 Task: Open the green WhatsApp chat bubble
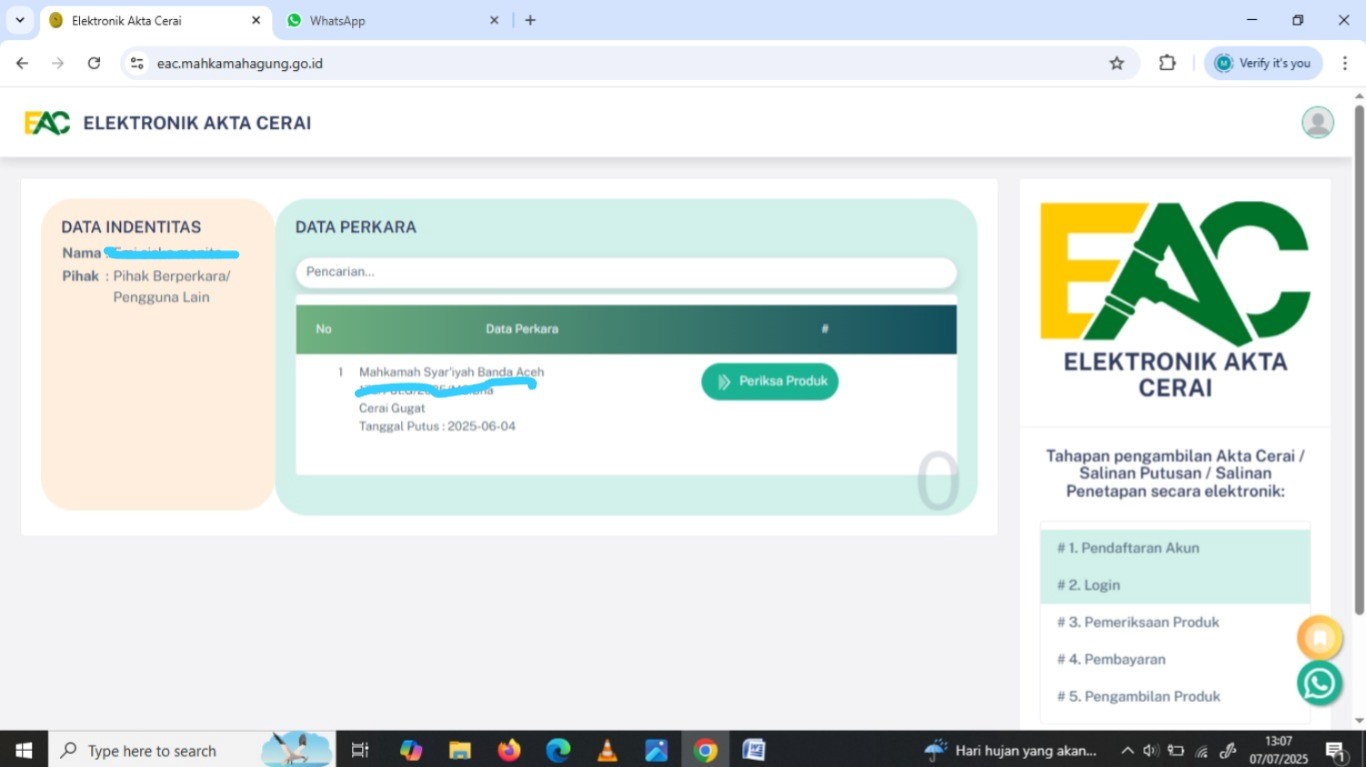point(1319,683)
